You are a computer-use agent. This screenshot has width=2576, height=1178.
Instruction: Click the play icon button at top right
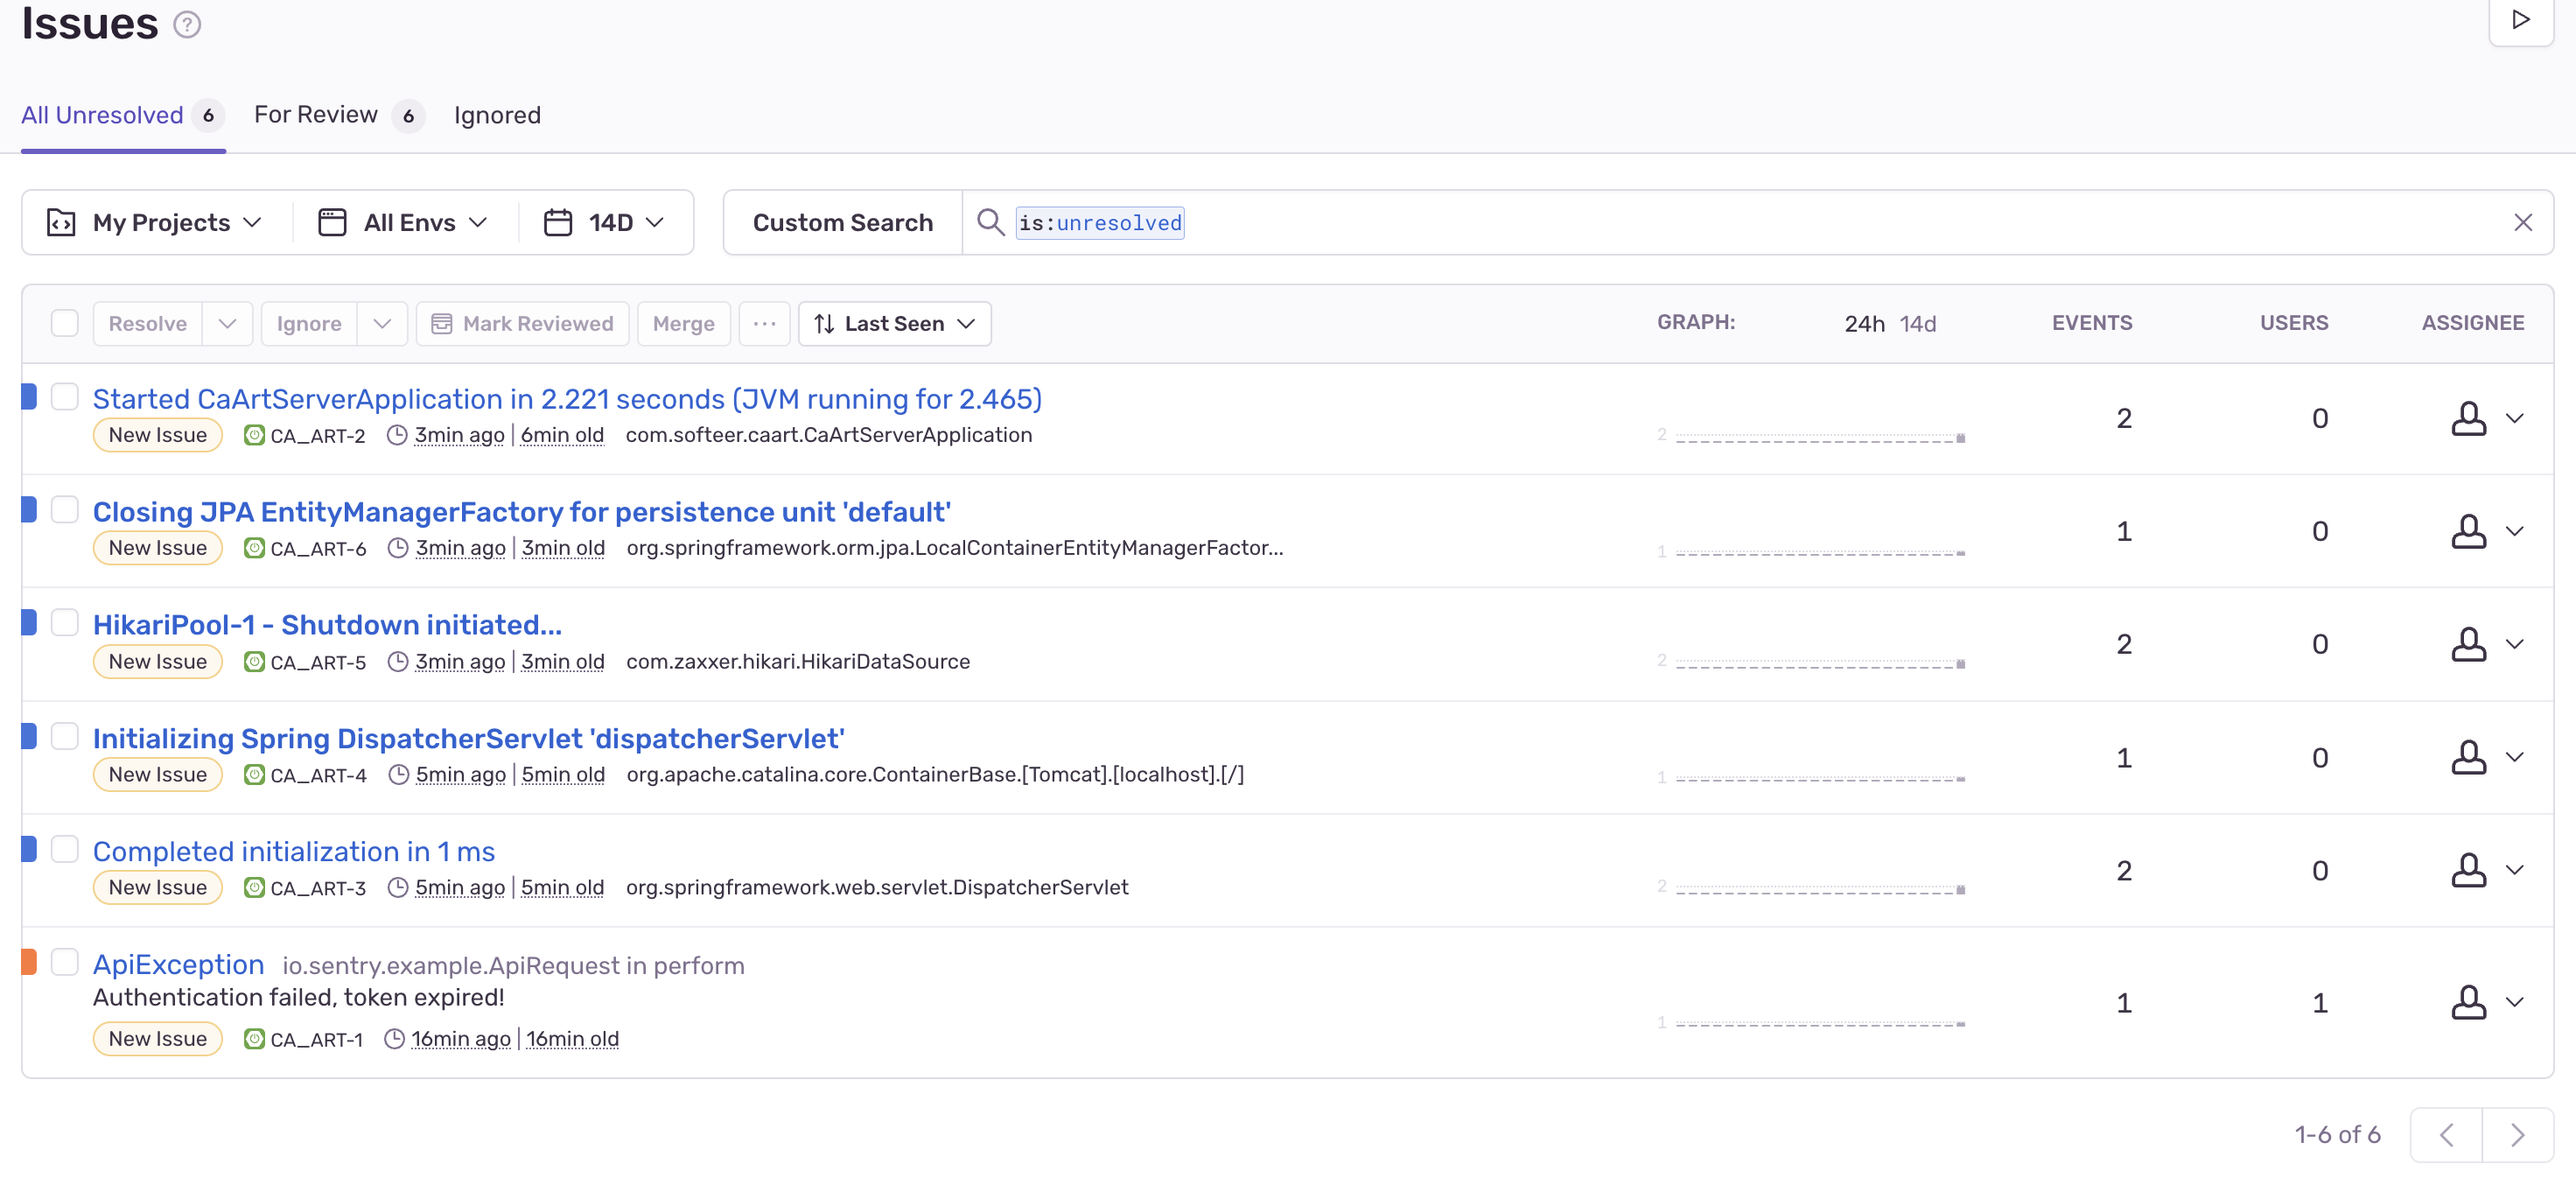tap(2521, 20)
